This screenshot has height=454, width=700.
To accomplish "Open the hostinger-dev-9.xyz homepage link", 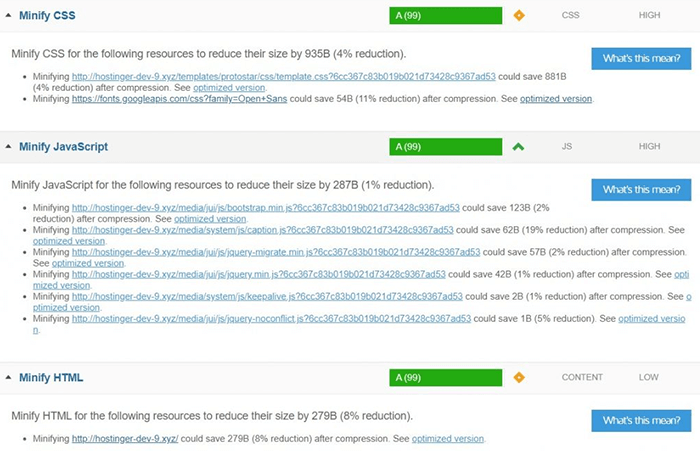I will click(125, 439).
